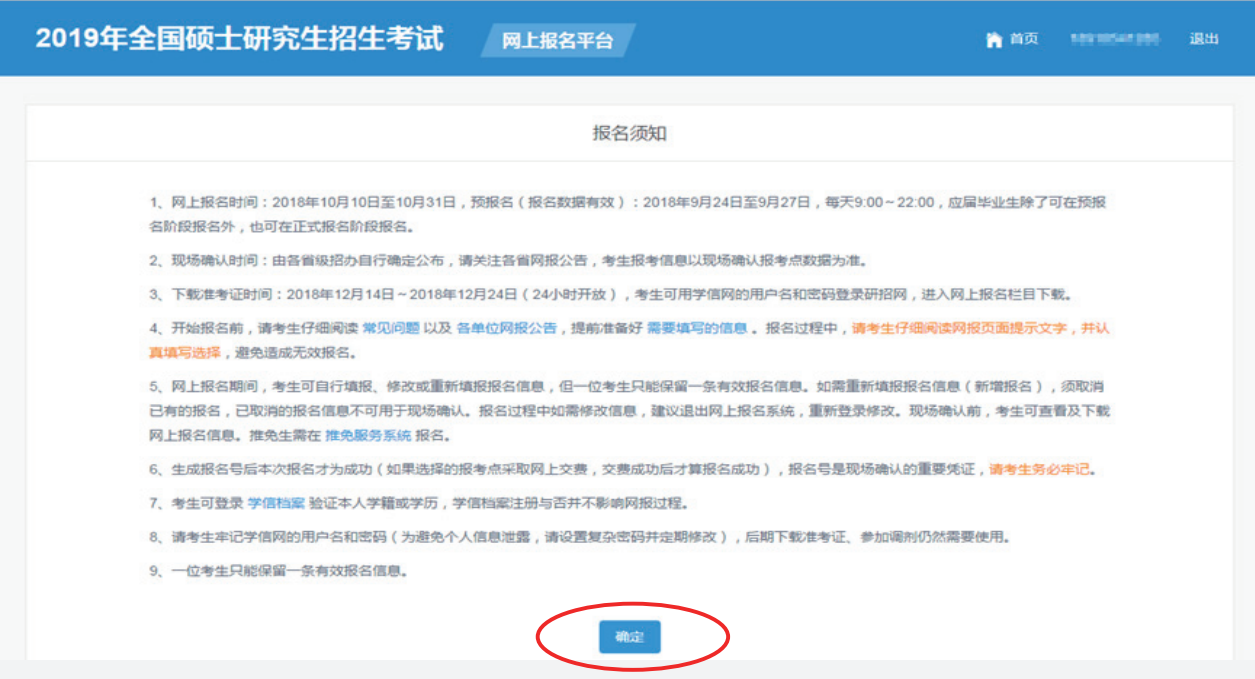Click the 报名须知 panel heading
The width and height of the screenshot is (1255, 679).
point(629,133)
